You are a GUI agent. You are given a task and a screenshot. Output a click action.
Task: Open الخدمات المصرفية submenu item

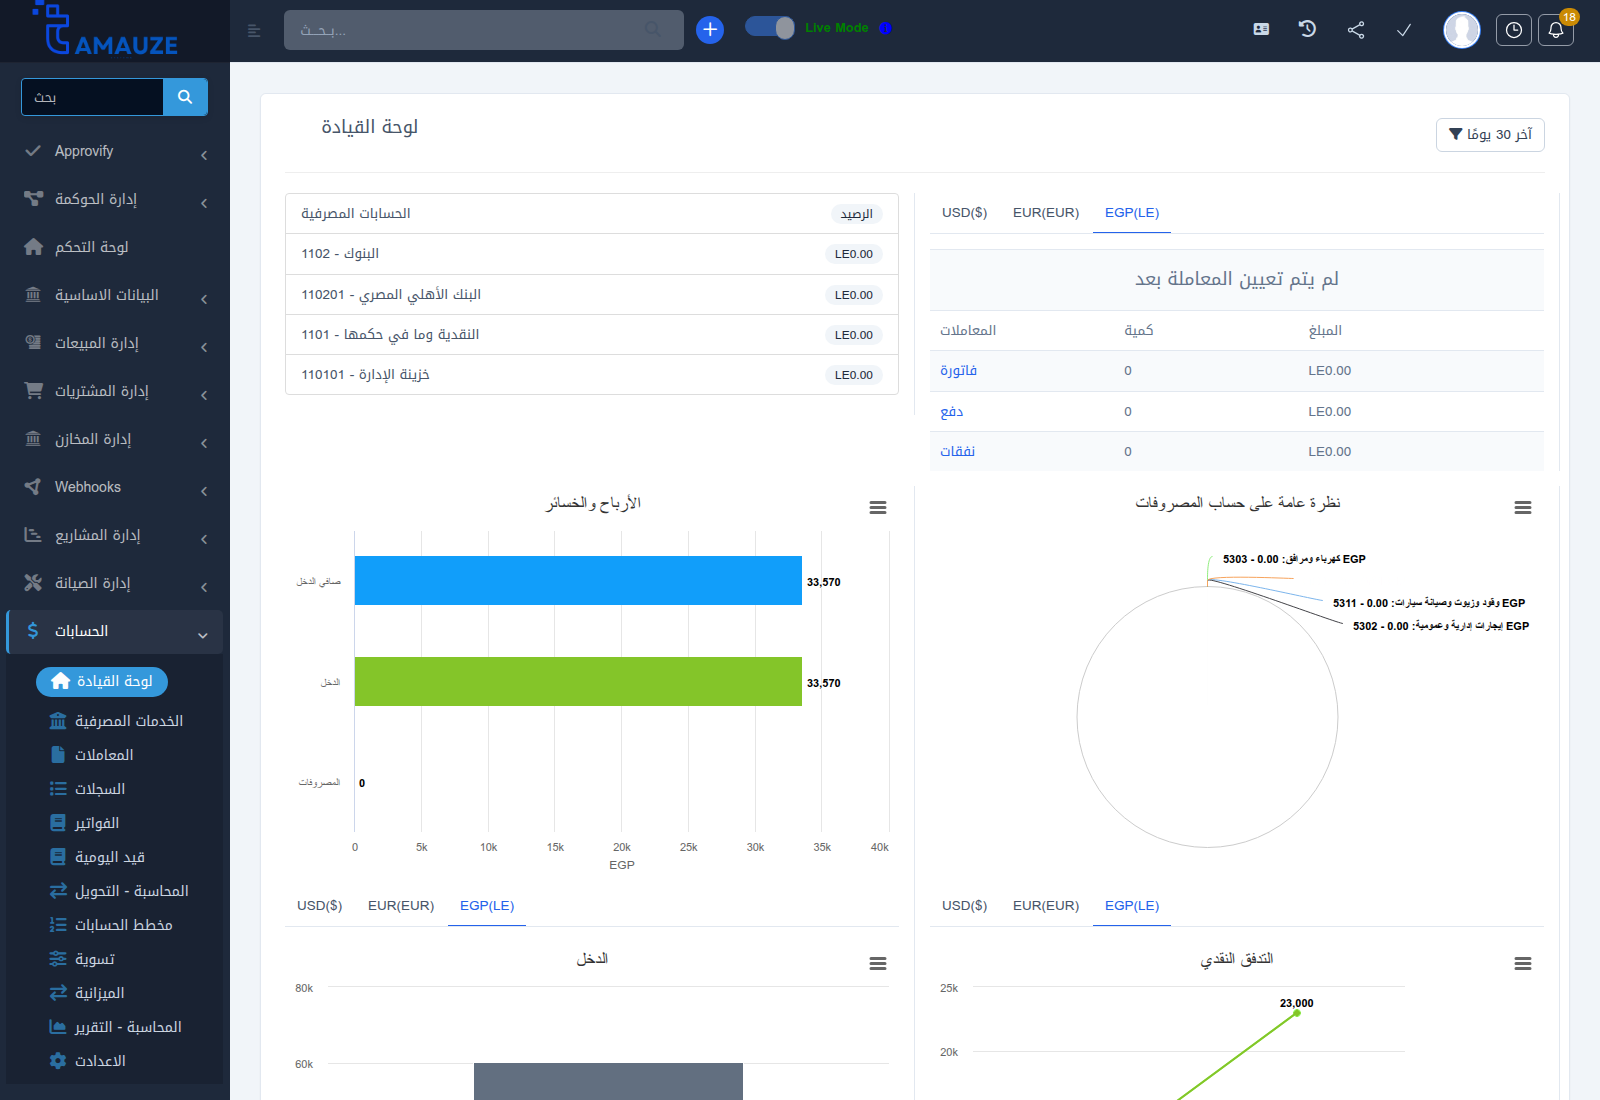click(116, 721)
